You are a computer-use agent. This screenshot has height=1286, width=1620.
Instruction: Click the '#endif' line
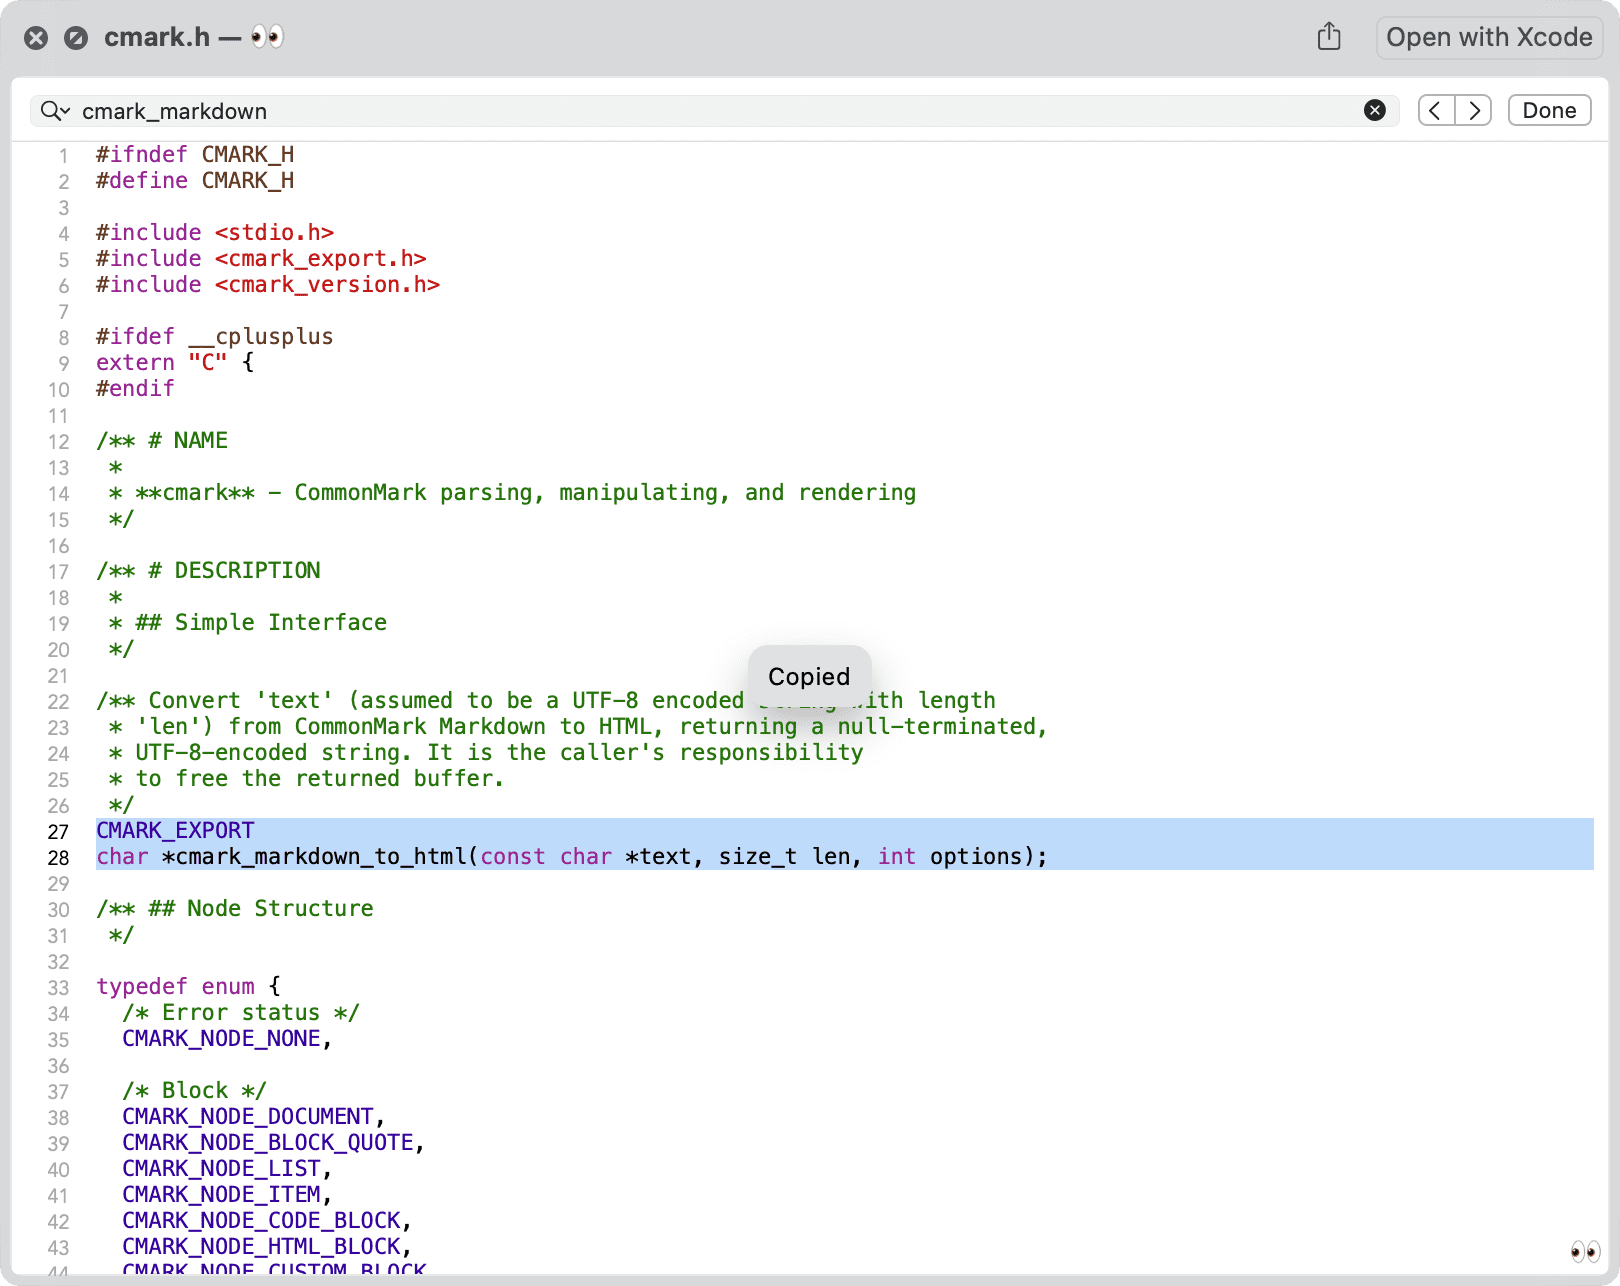[135, 389]
